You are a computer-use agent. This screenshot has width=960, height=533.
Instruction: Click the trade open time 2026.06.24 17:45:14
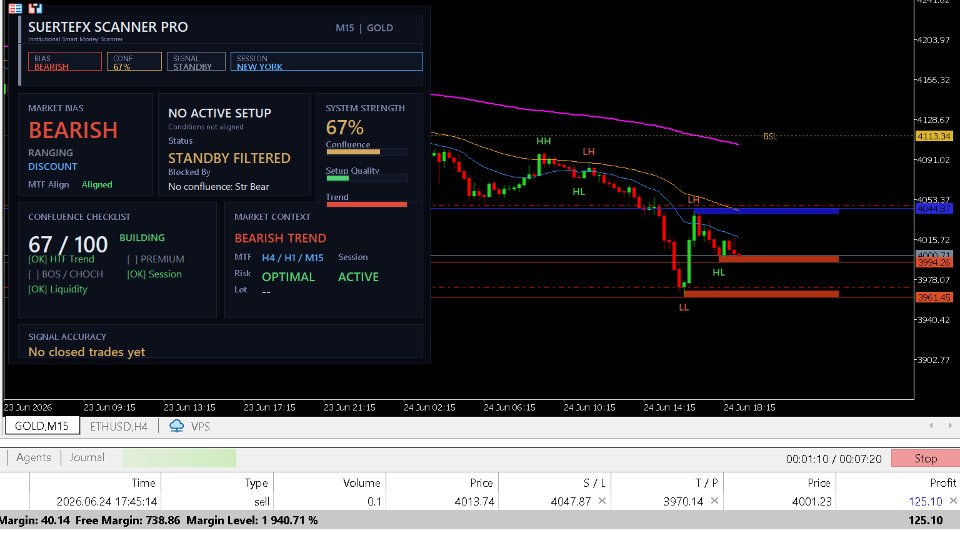point(107,501)
